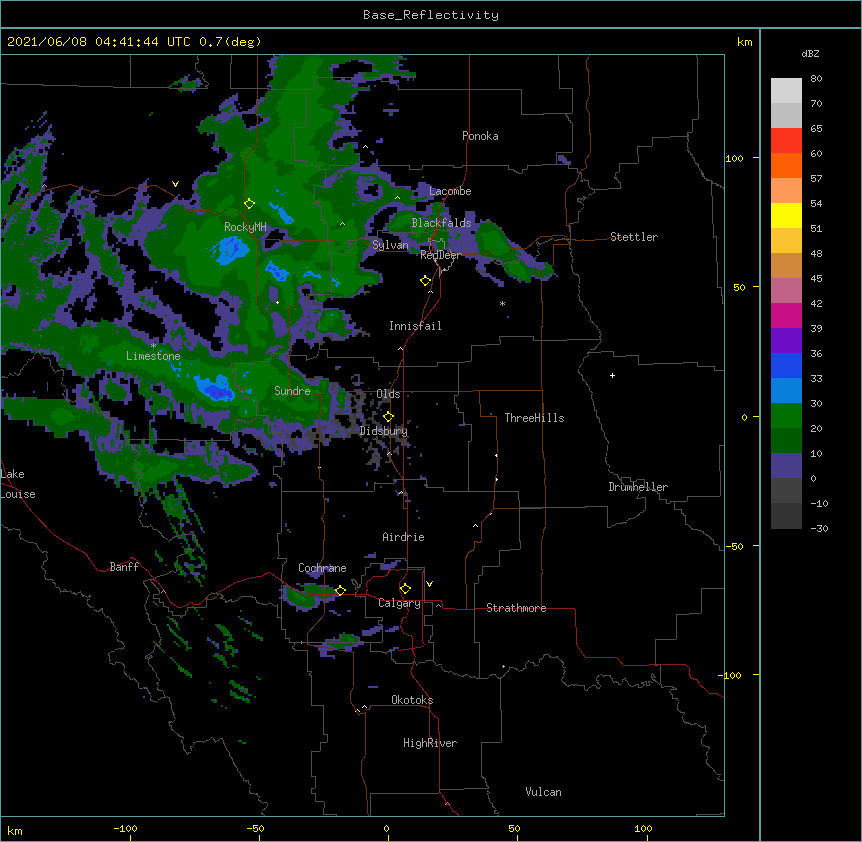This screenshot has width=862, height=842.
Task: Click the Lake Louise label
Action: coord(17,484)
